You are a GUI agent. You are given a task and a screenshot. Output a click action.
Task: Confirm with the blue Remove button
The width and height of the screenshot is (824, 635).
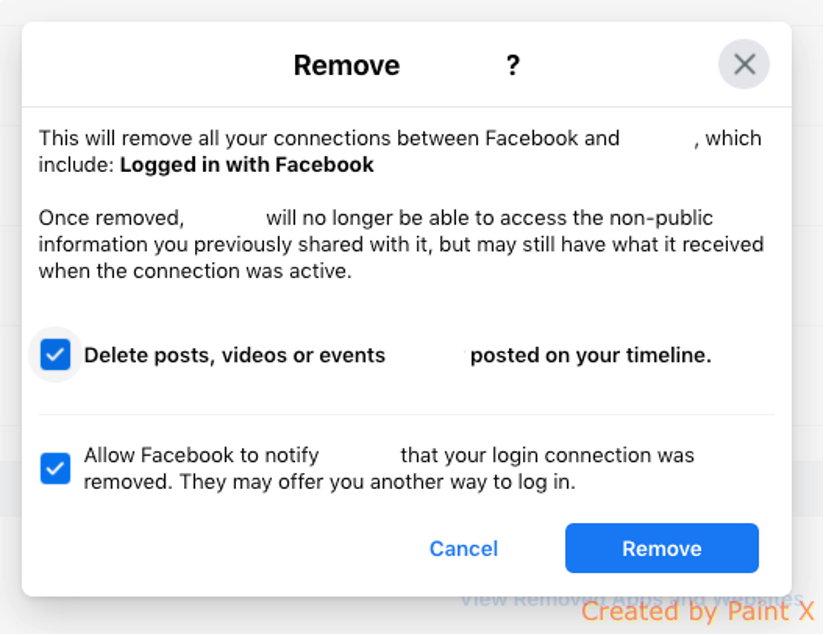(662, 548)
